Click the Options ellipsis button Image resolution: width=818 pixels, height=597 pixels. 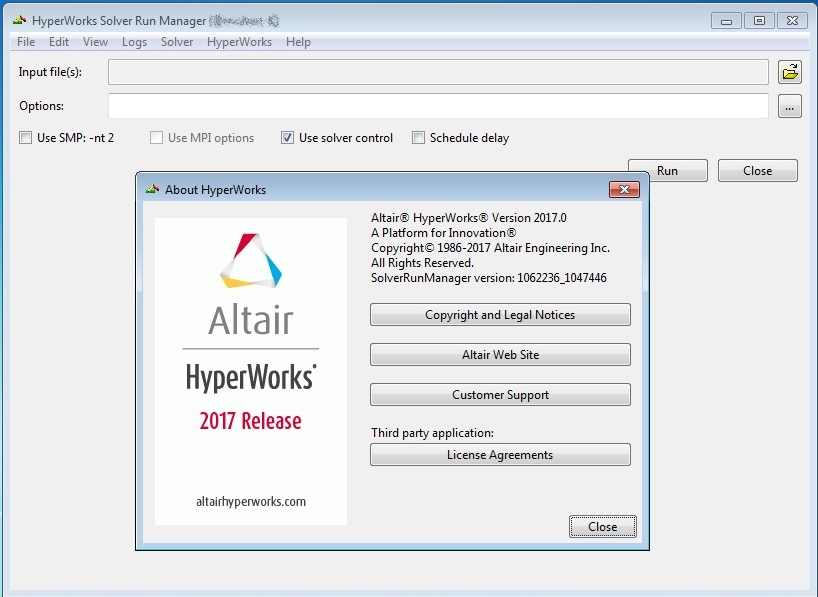pyautogui.click(x=790, y=106)
